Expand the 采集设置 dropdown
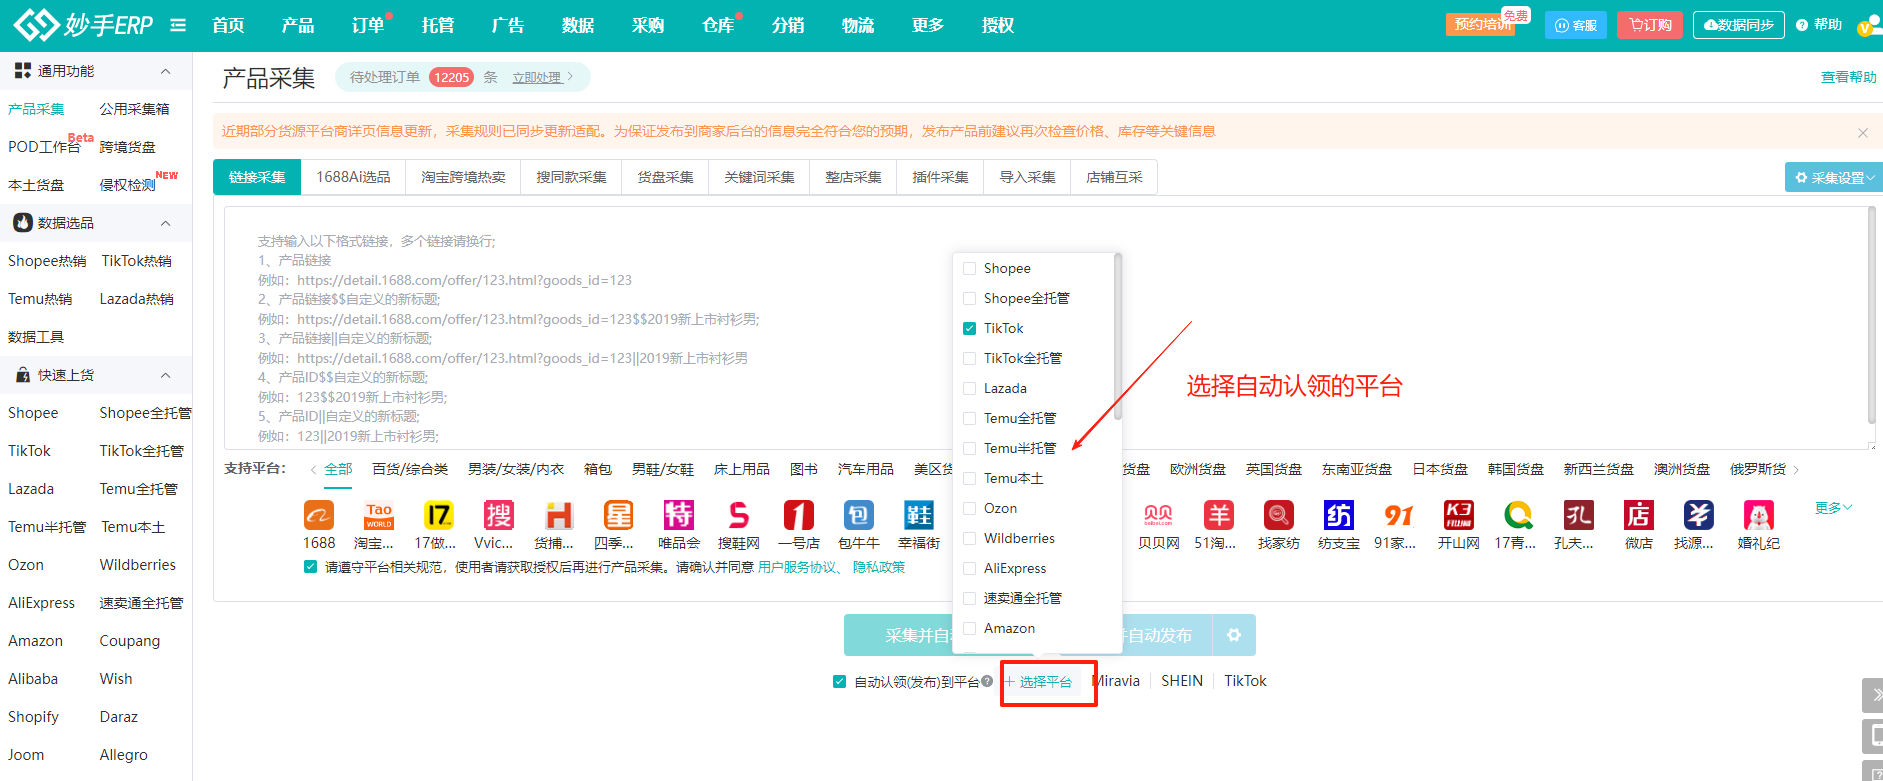Screen dimensions: 1883x781 (x=1834, y=177)
